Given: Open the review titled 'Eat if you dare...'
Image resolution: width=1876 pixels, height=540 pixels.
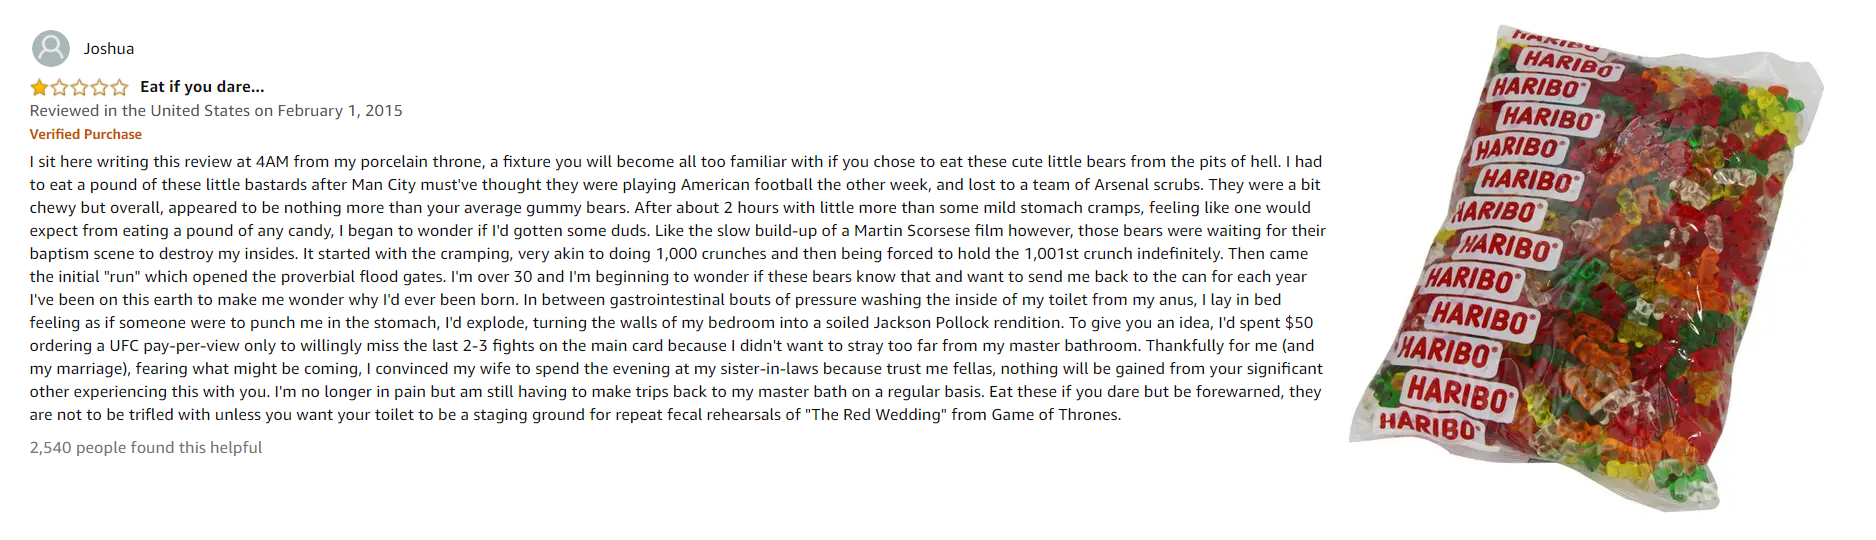Looking at the screenshot, I should 202,87.
